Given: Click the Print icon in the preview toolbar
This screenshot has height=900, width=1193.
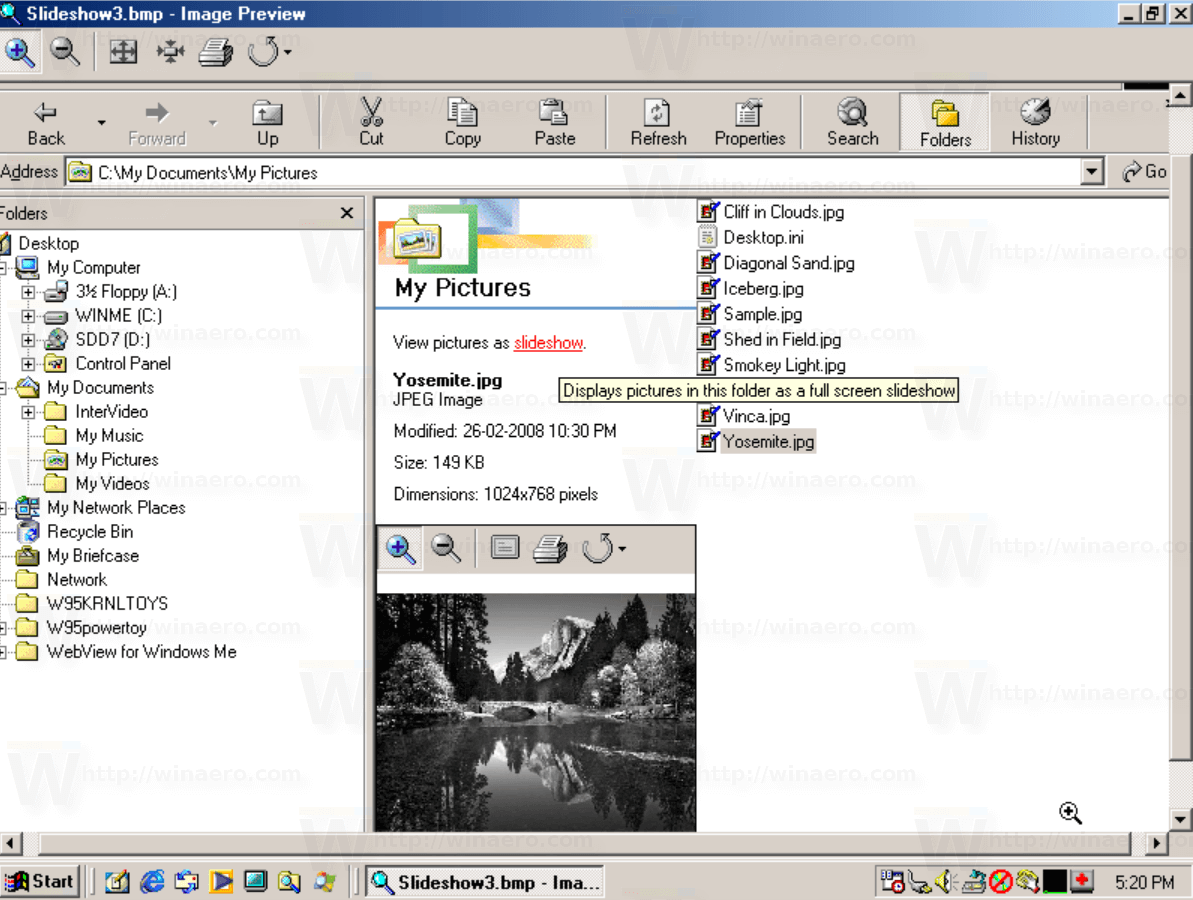Looking at the screenshot, I should pyautogui.click(x=552, y=547).
